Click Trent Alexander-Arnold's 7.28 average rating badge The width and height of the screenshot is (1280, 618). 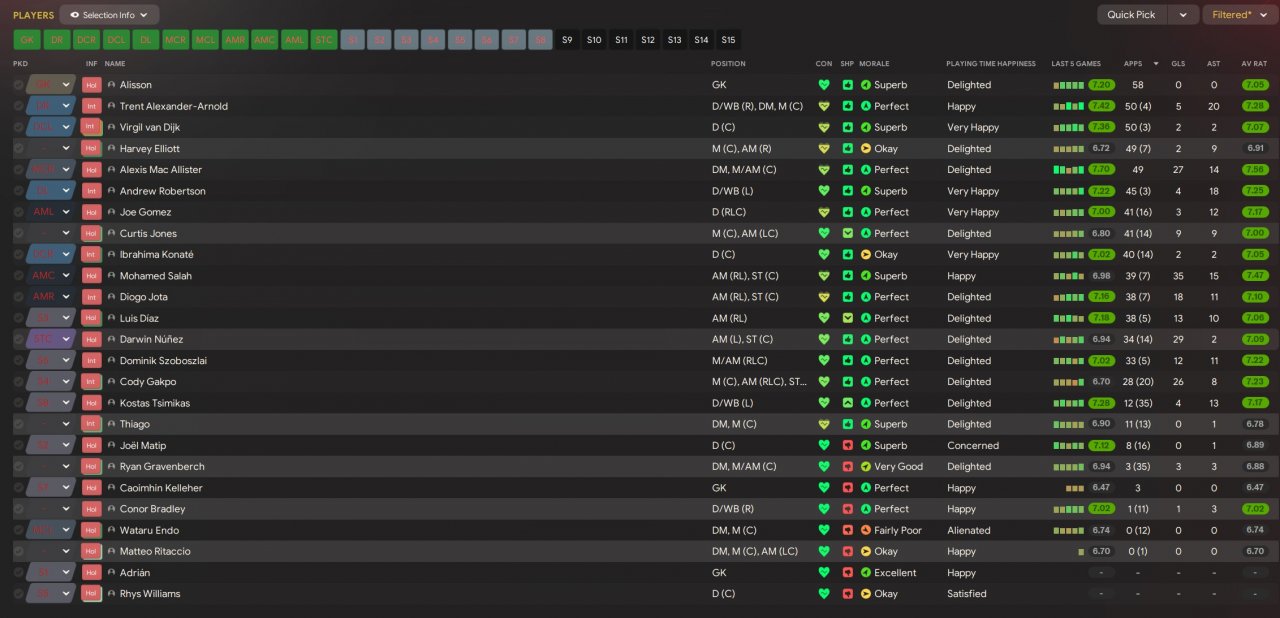[x=1256, y=106]
